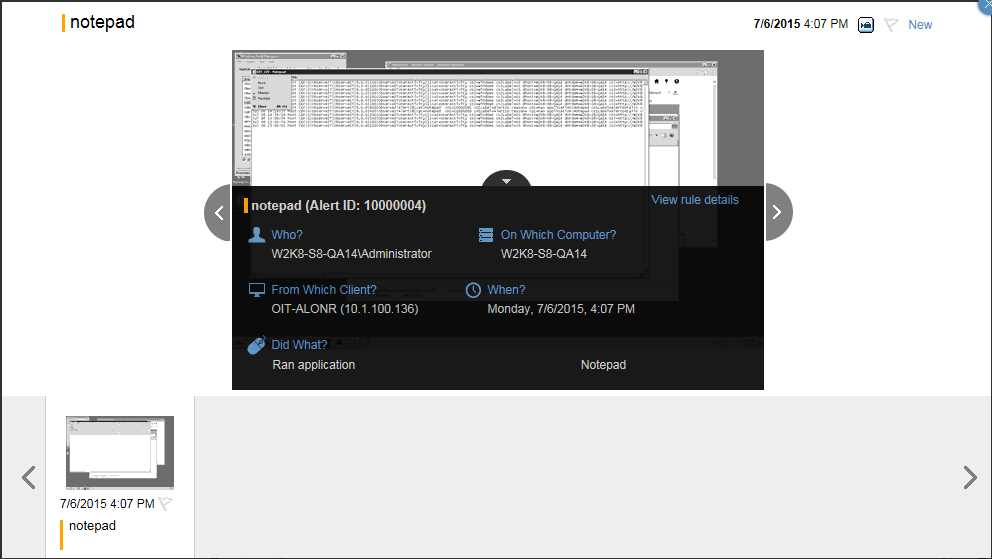Open the session video replay icon

[866, 24]
